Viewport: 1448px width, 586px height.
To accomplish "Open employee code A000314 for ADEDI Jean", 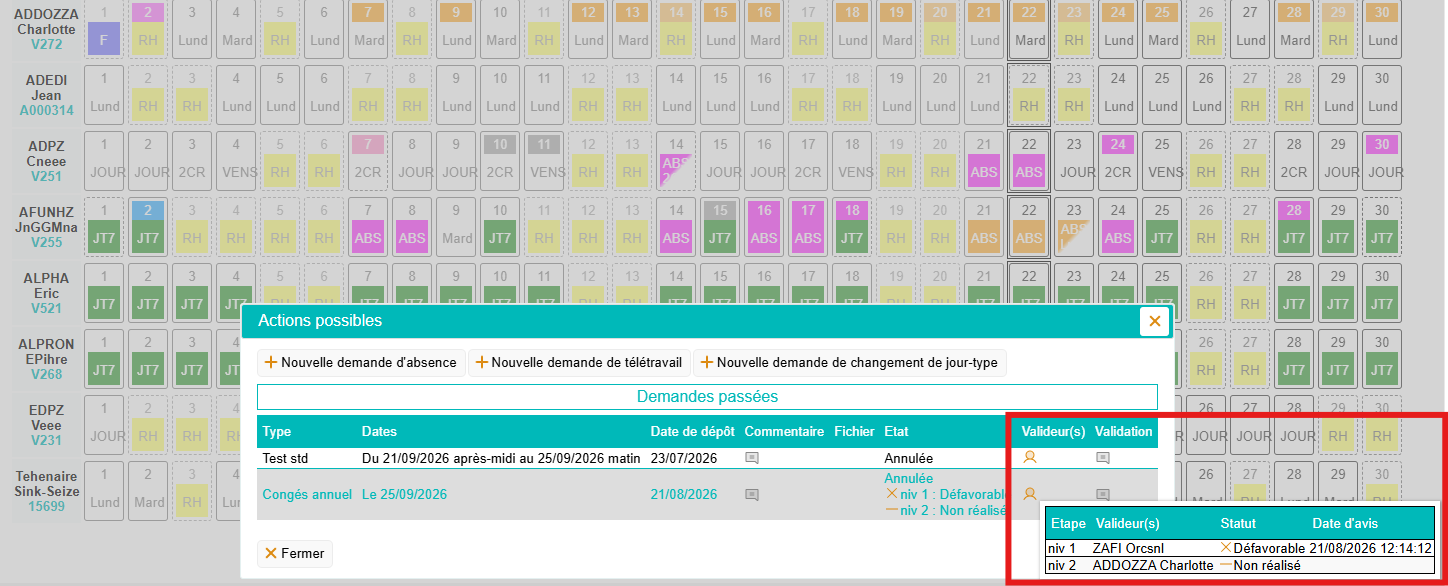I will click(x=46, y=111).
